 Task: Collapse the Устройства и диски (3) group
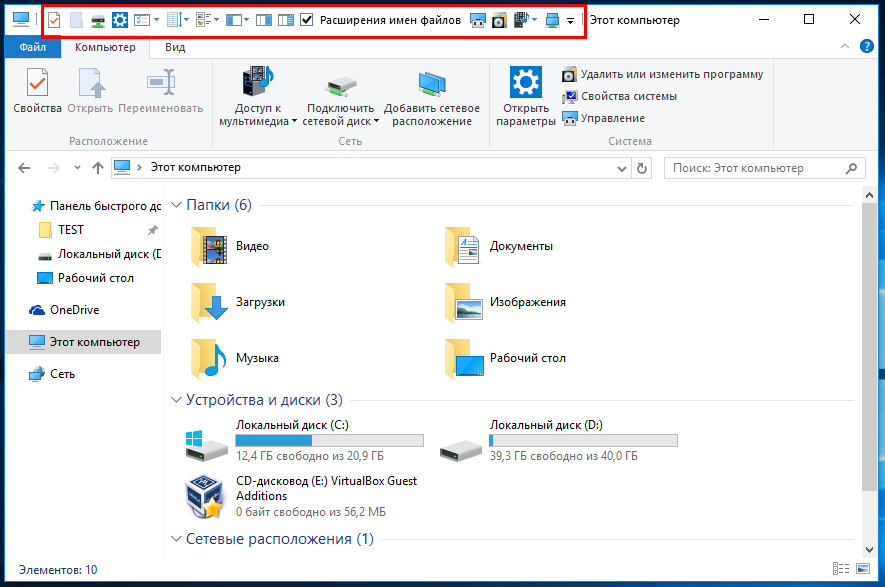click(176, 400)
